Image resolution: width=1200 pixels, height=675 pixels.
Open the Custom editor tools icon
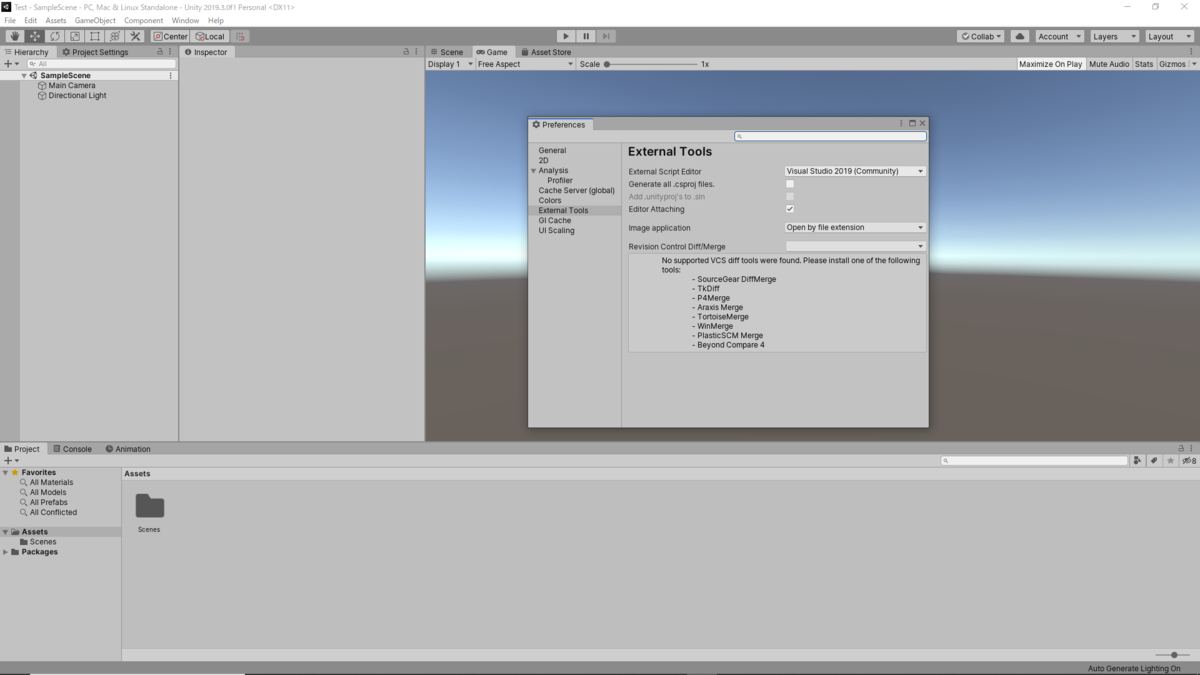pyautogui.click(x=135, y=36)
